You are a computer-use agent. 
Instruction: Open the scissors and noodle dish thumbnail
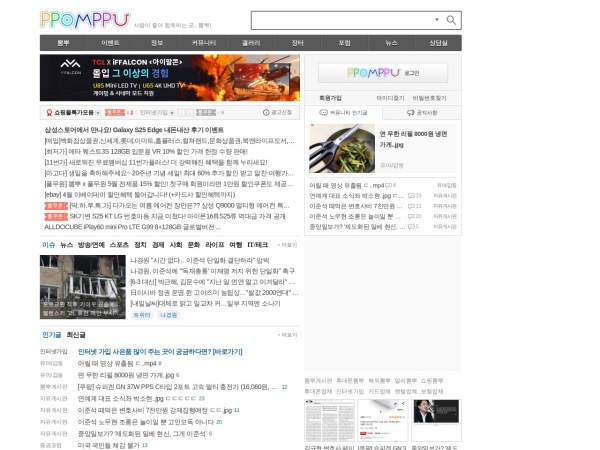pyautogui.click(x=342, y=148)
